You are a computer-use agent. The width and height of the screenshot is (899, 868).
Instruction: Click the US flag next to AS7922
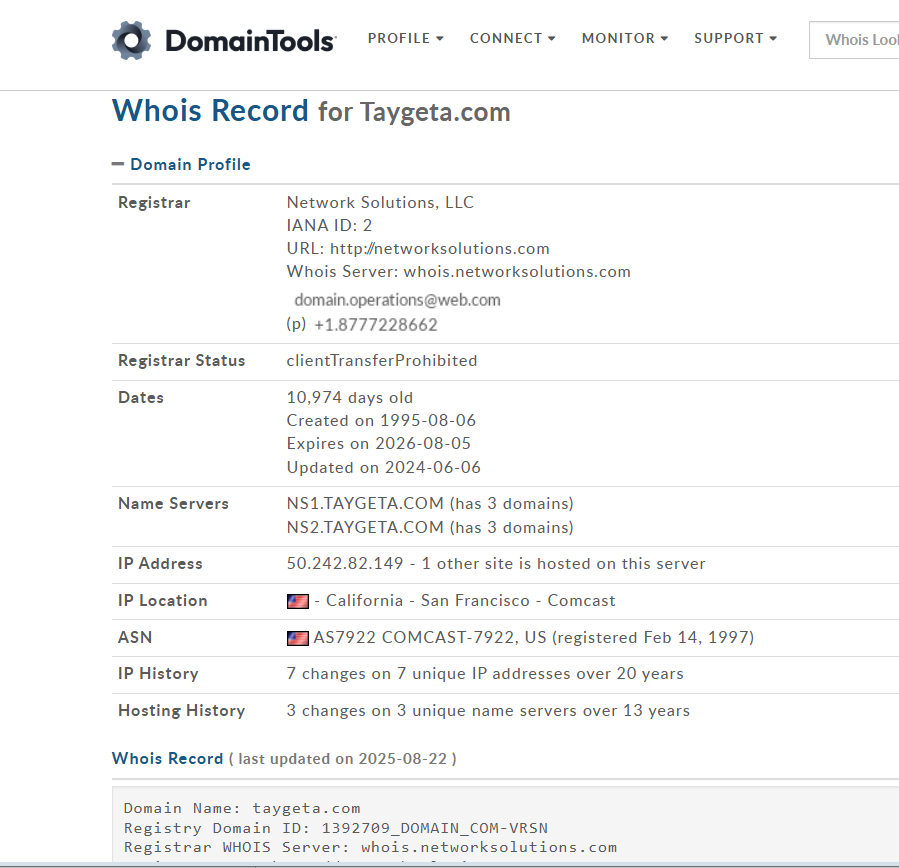pyautogui.click(x=298, y=638)
